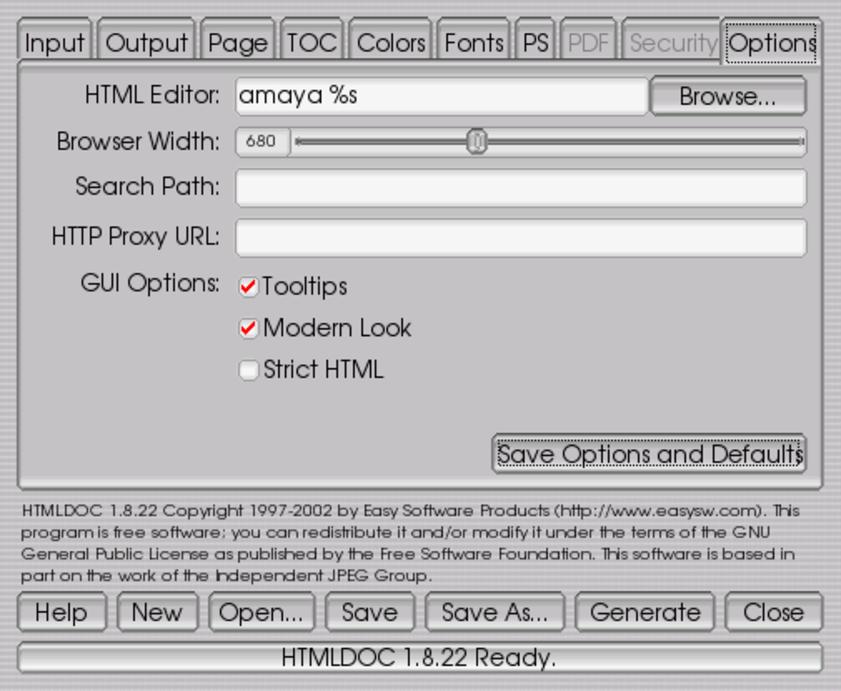Switch to the Fonts tab

[x=474, y=43]
